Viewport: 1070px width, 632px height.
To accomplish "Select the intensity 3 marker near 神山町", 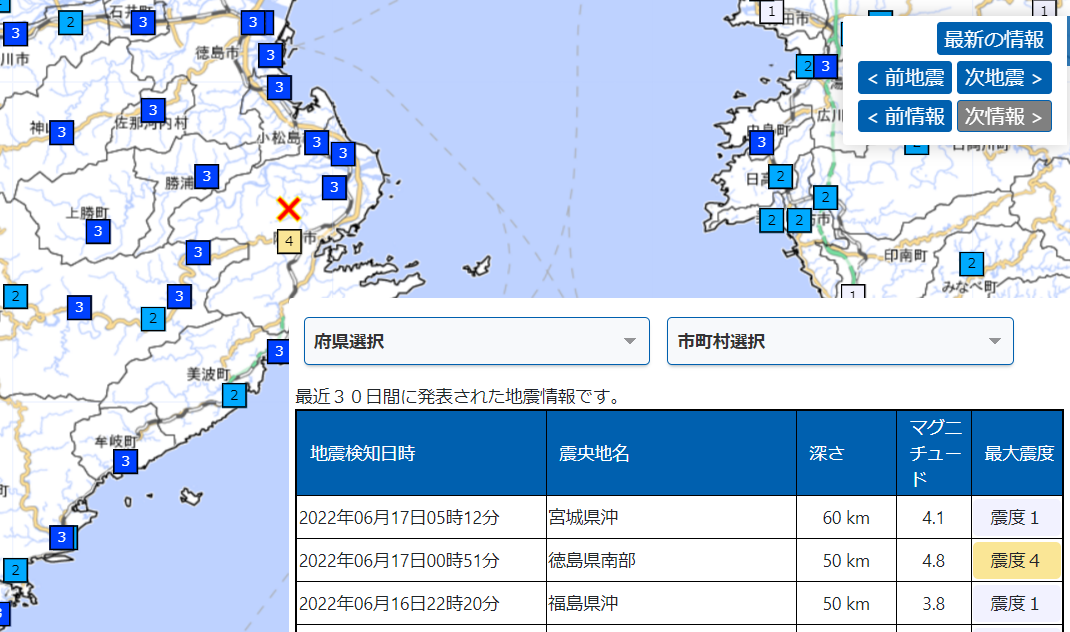I will point(61,131).
